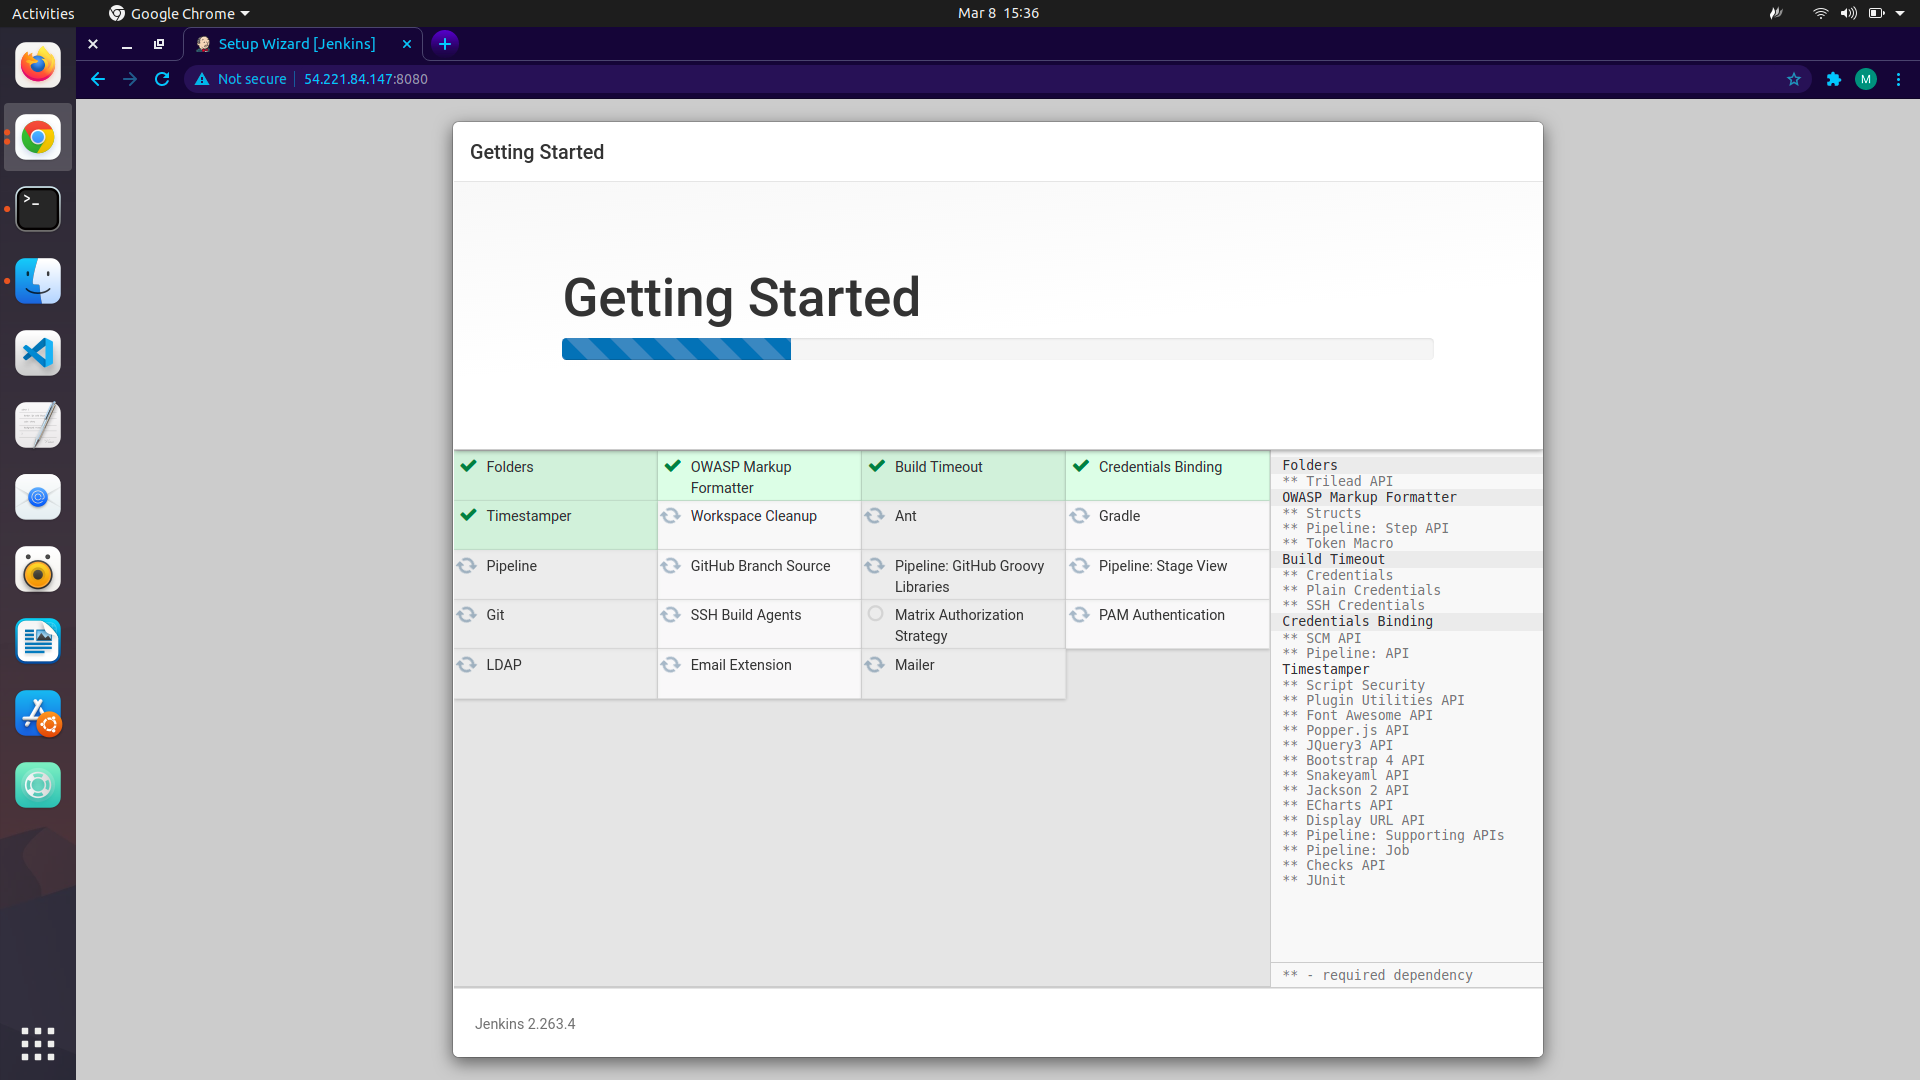1920x1080 pixels.
Task: Click the pending icon beside LDAP
Action: tap(466, 664)
